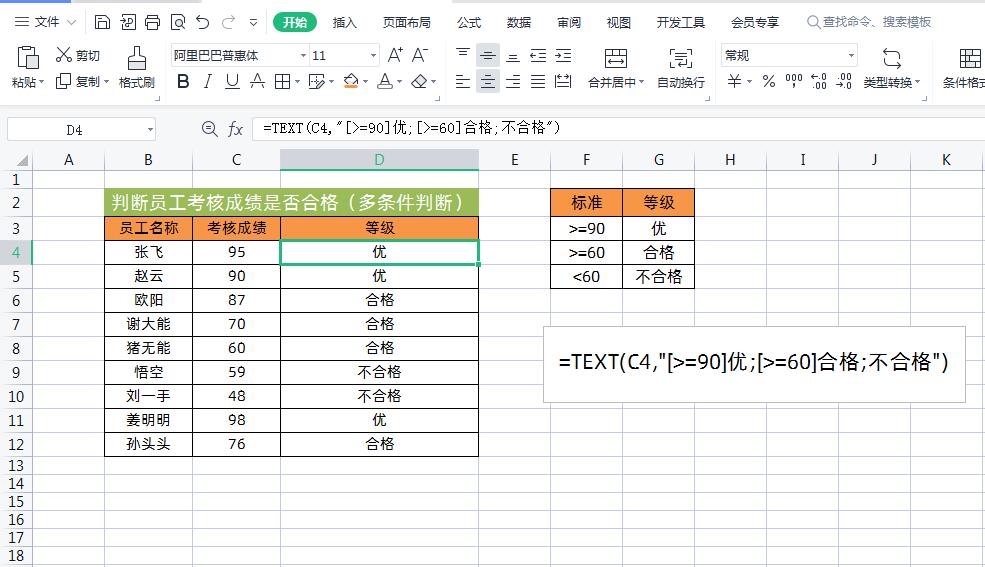
Task: Click the conditional formatting button
Action: pyautogui.click(x=964, y=68)
